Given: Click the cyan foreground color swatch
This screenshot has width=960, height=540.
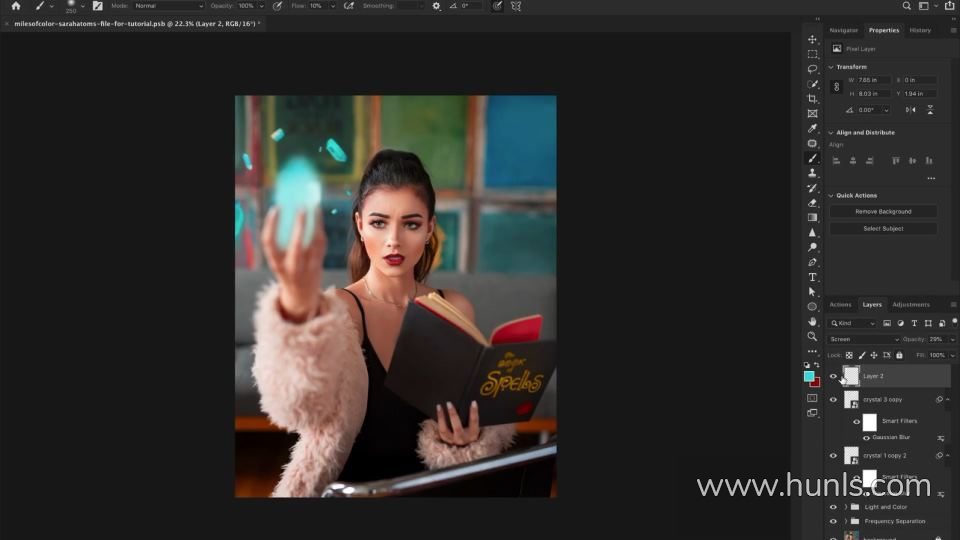Looking at the screenshot, I should [808, 376].
